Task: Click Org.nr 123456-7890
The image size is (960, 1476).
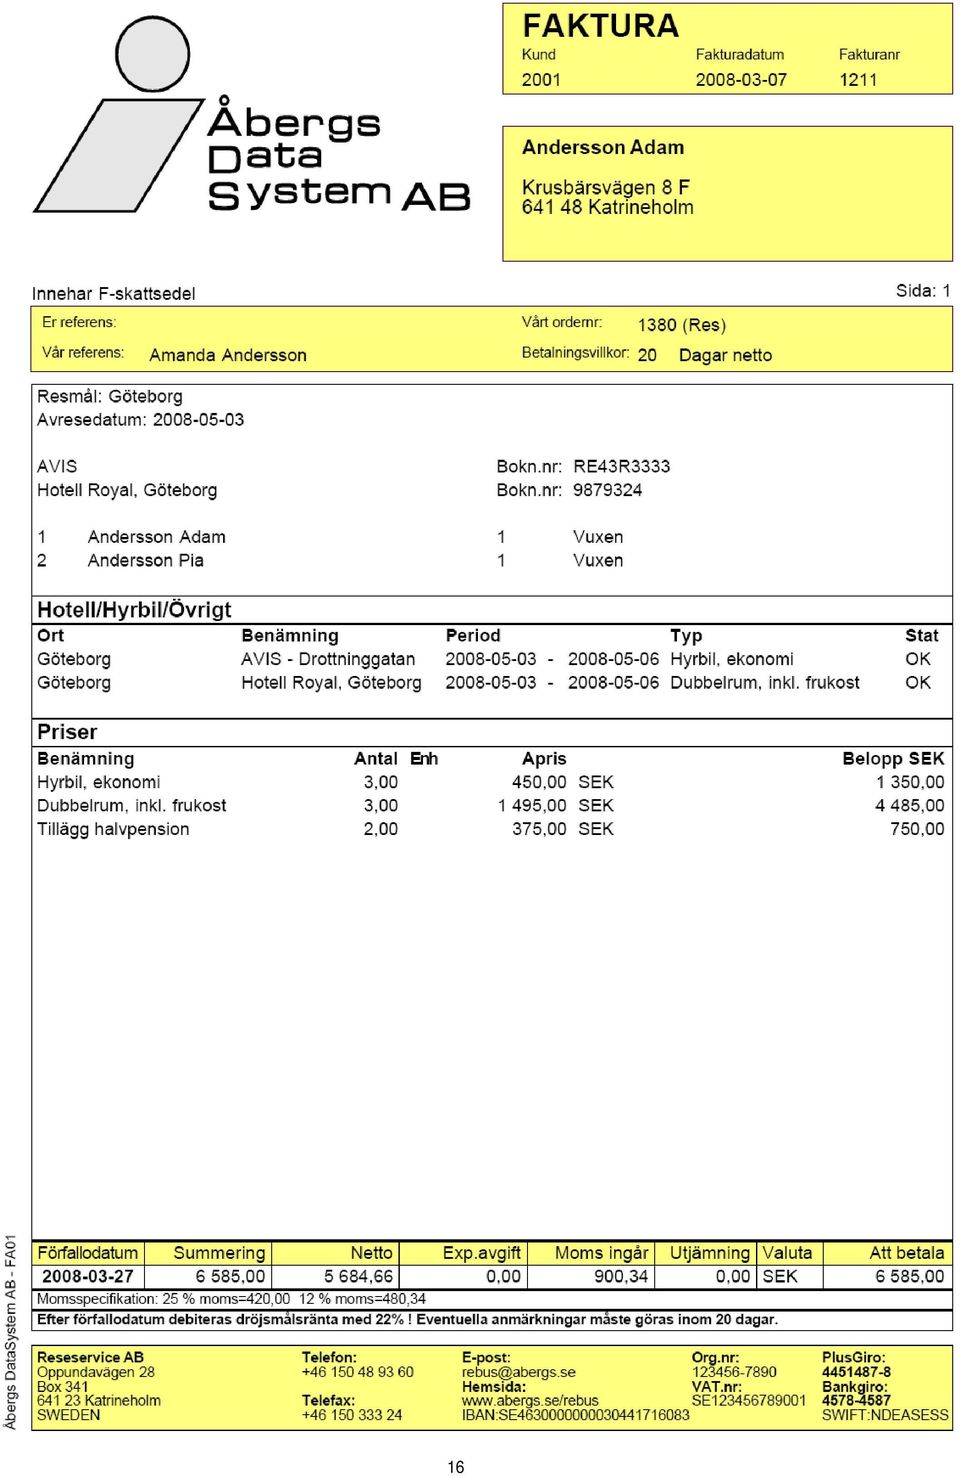Action: pos(734,1372)
